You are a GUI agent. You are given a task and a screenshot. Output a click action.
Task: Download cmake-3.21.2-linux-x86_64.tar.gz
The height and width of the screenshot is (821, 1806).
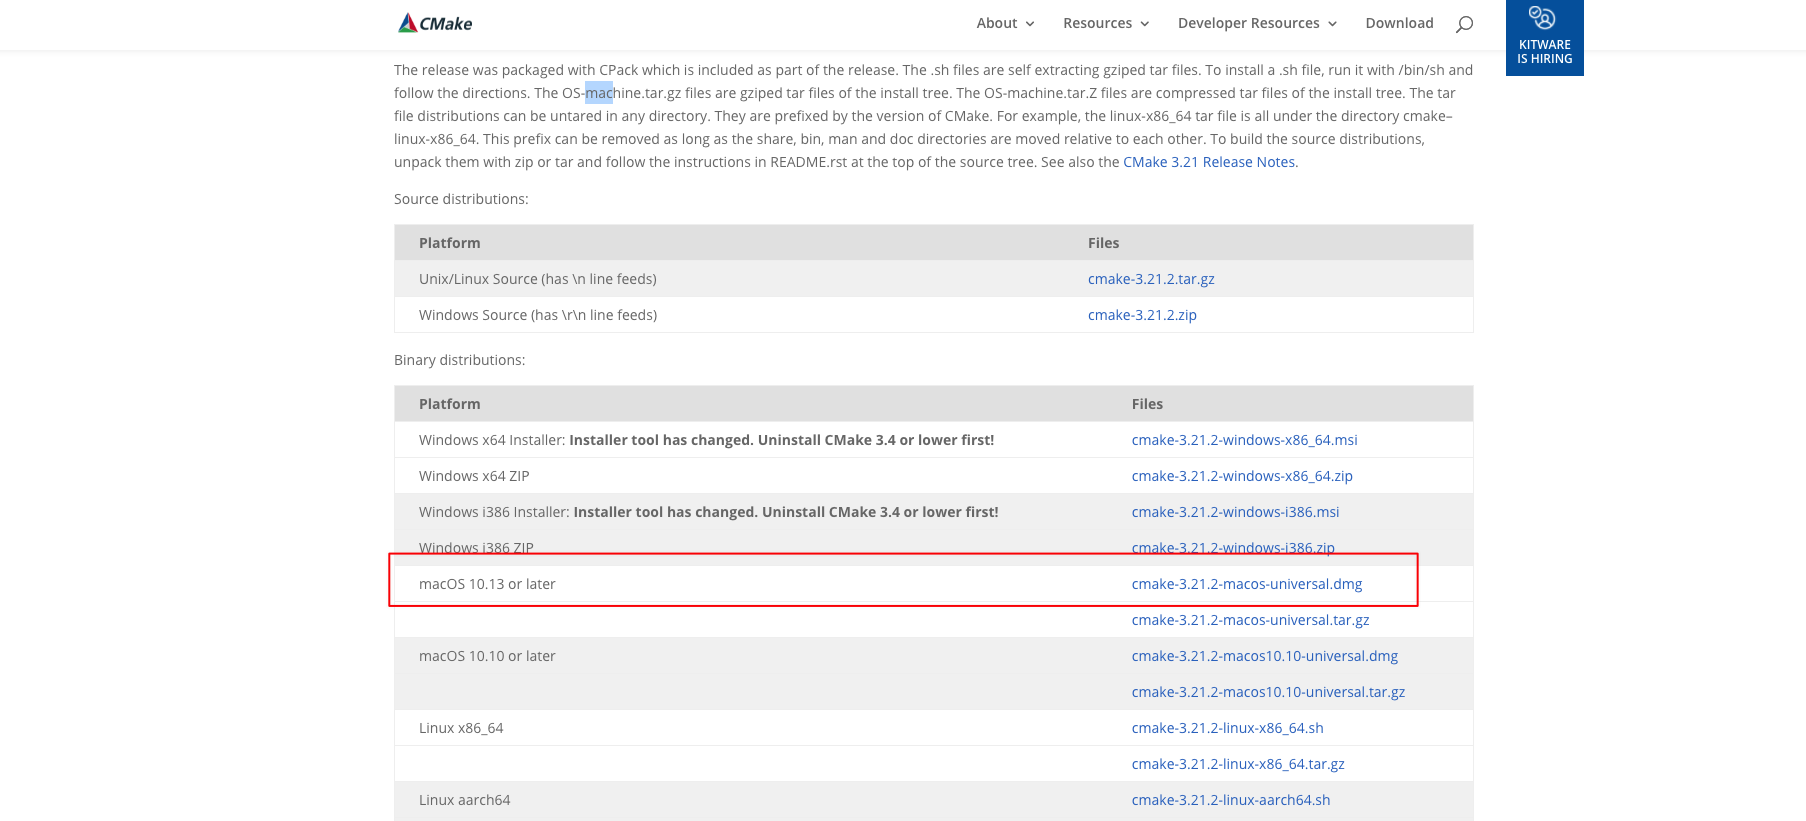1238,764
